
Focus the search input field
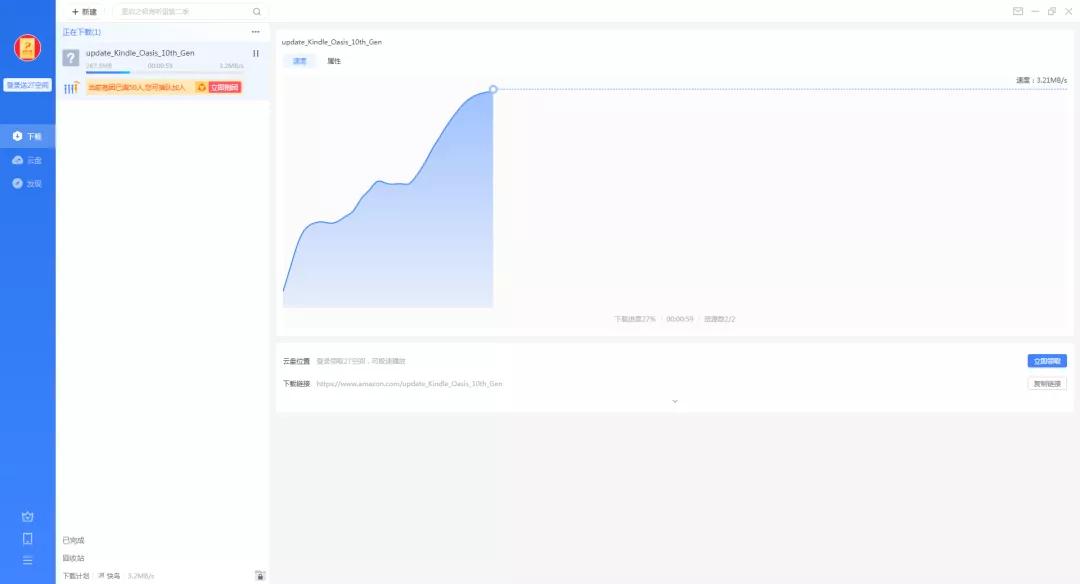[x=183, y=12]
